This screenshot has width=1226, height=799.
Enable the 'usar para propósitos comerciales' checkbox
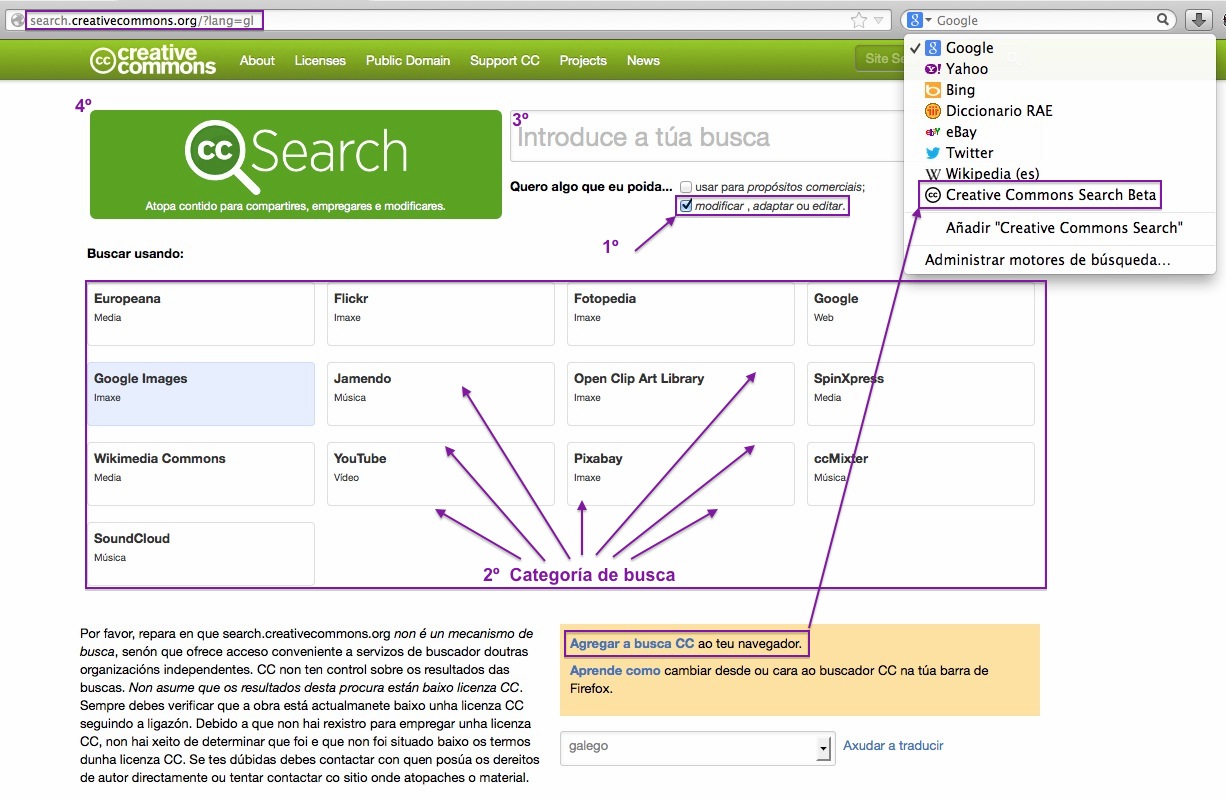687,186
